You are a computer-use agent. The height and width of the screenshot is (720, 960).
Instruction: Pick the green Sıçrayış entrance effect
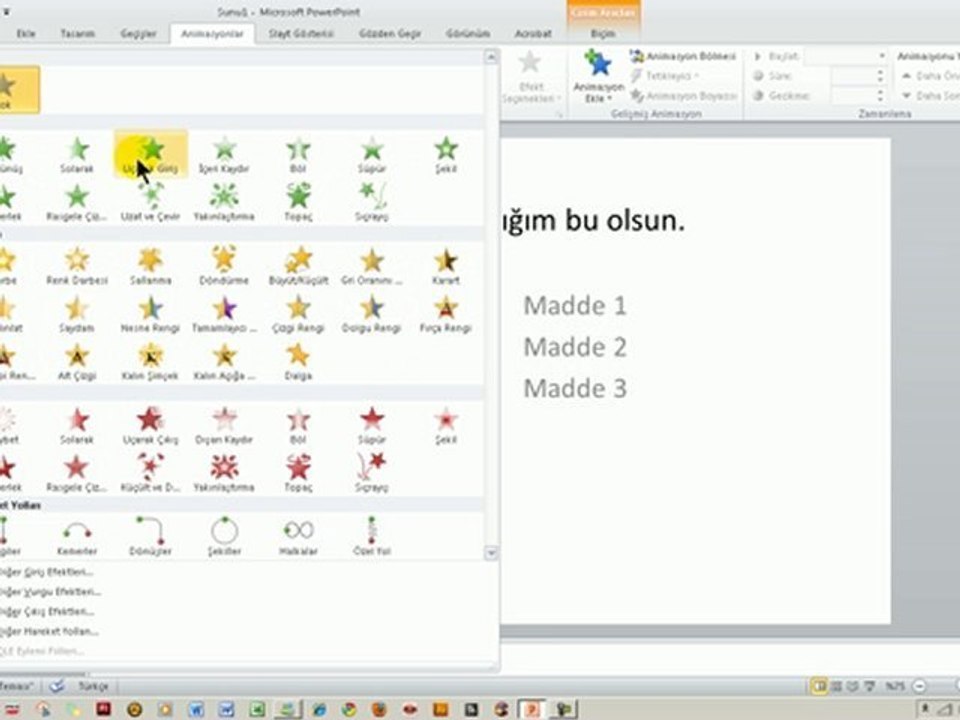coord(372,203)
